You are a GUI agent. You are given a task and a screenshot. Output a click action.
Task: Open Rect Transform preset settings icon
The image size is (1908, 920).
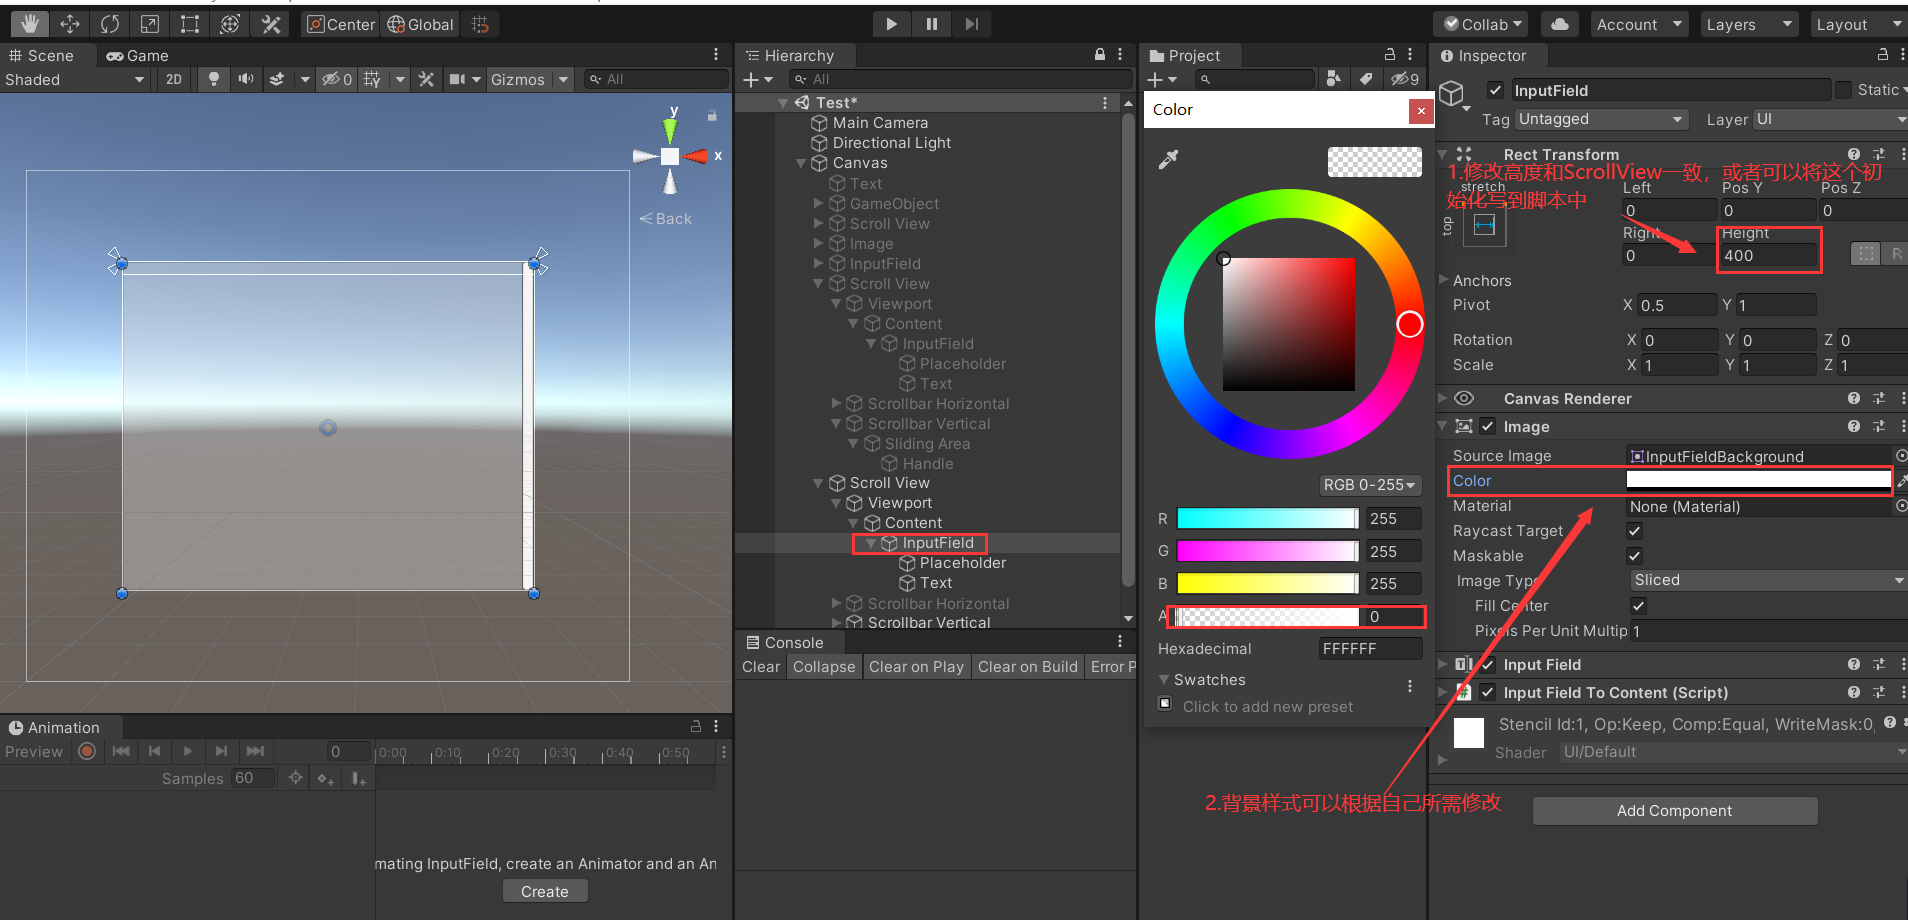point(1879,154)
